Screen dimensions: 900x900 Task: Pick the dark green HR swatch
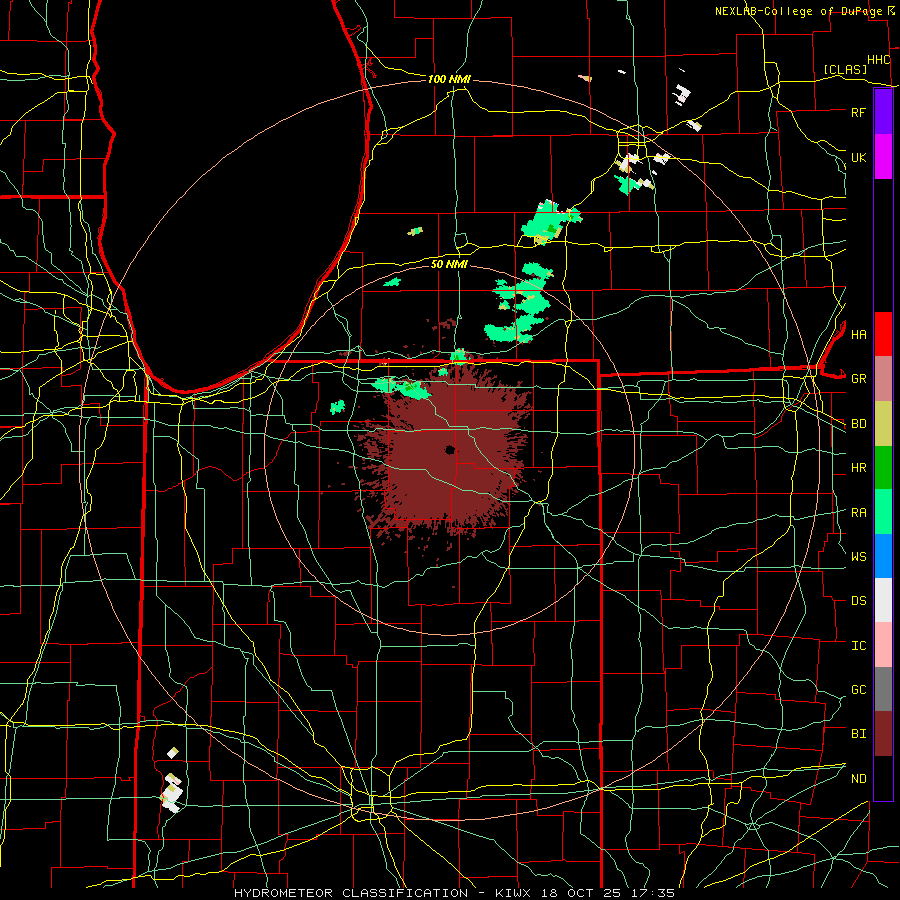[883, 468]
